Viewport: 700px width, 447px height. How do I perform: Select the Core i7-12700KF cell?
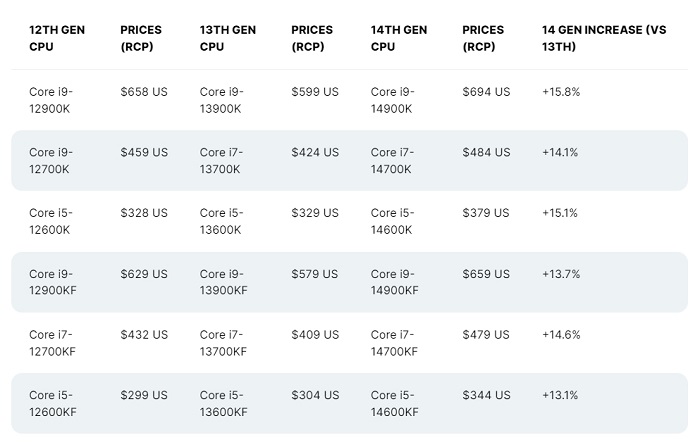(x=52, y=343)
